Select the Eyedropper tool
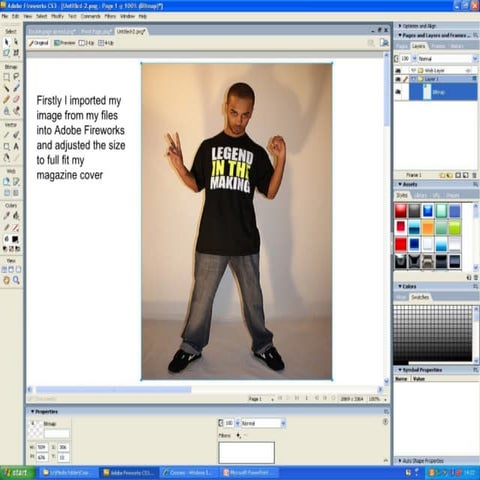Image resolution: width=480 pixels, height=480 pixels. click(6, 216)
